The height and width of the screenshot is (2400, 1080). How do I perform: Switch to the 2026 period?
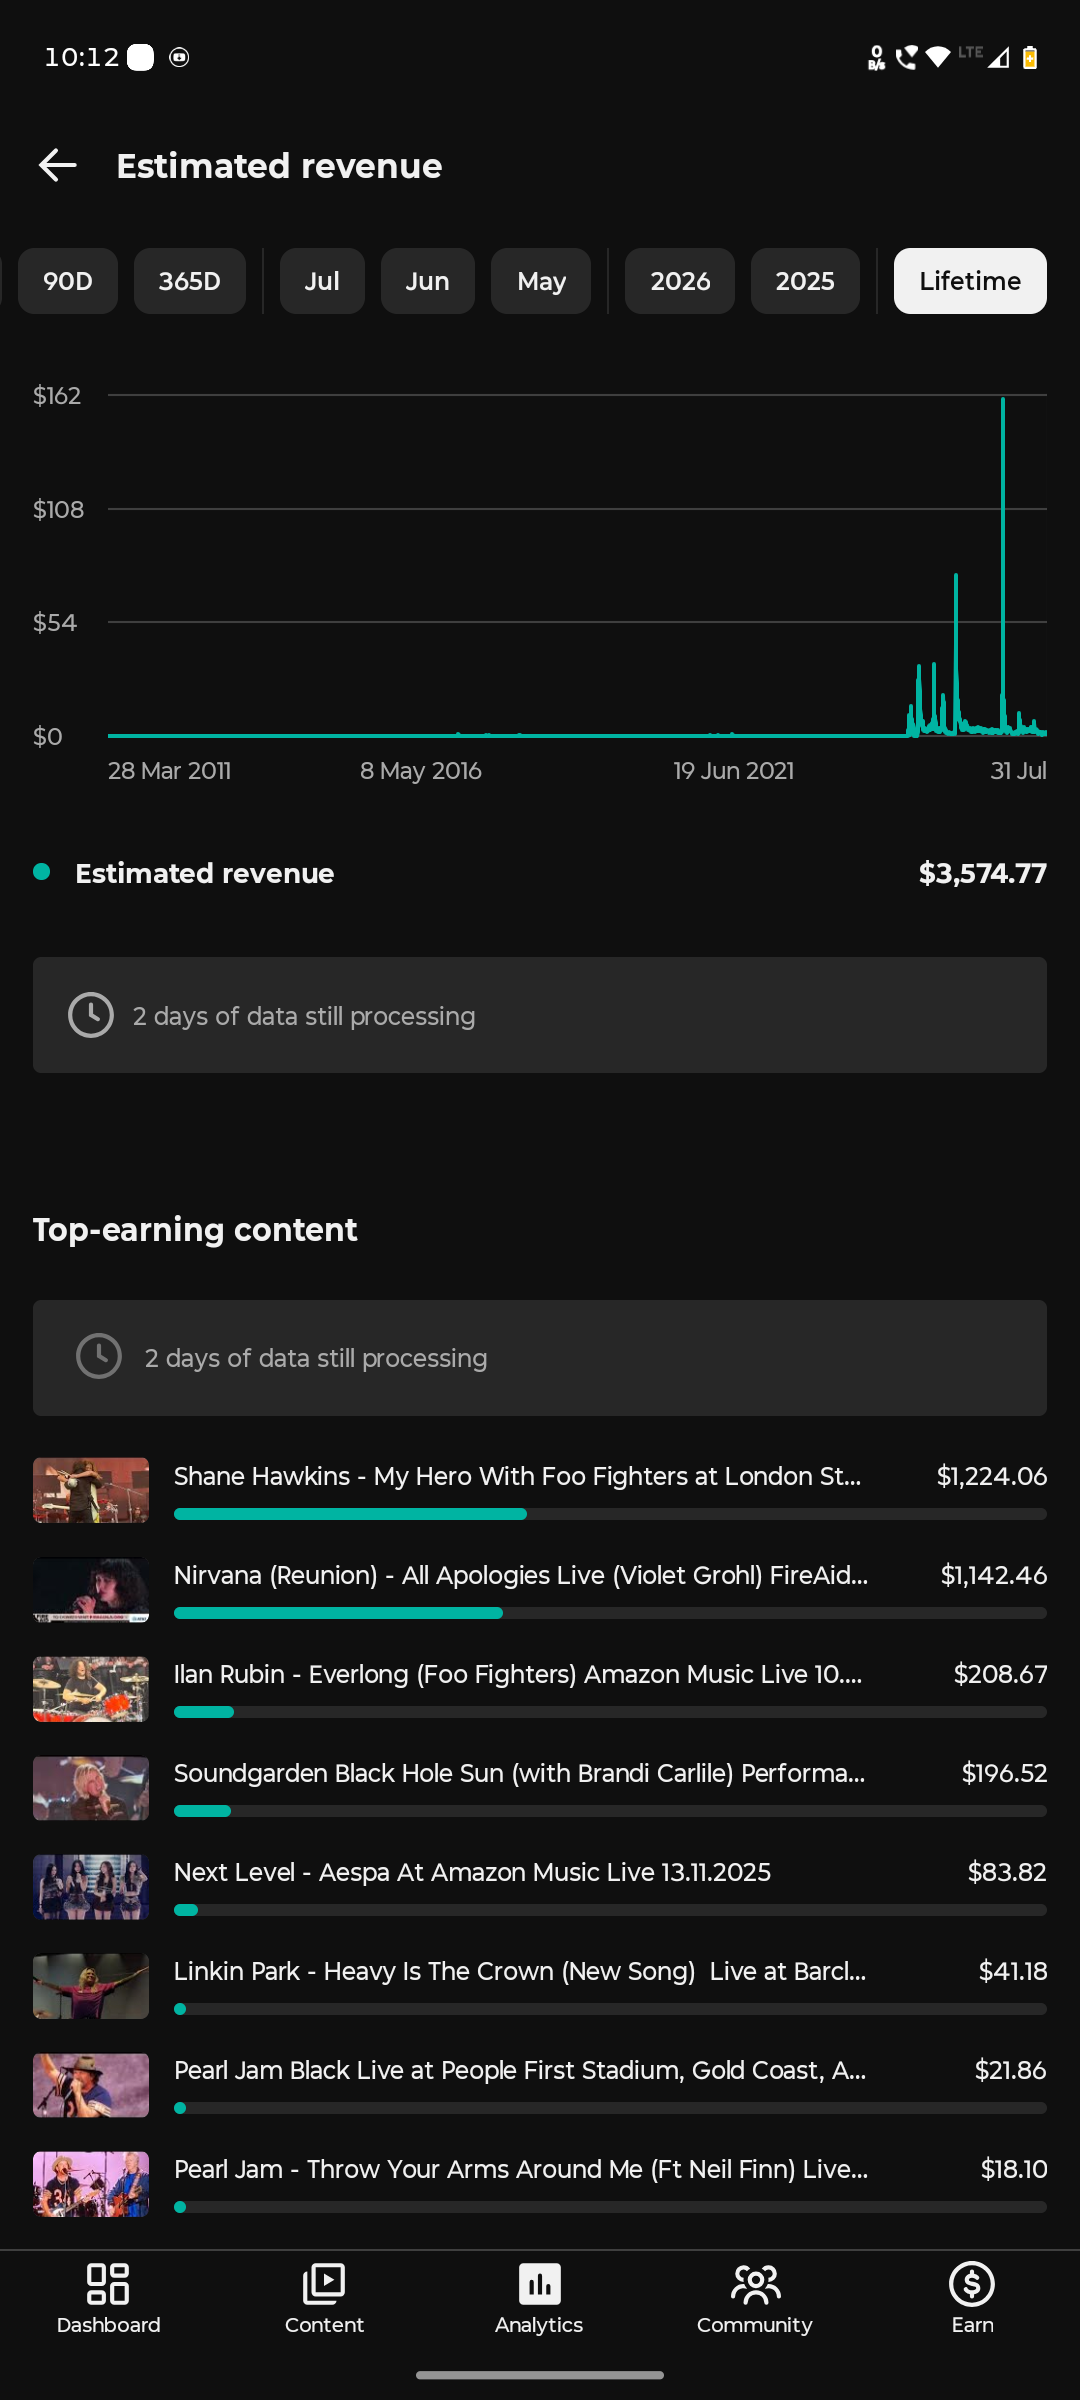pos(680,281)
